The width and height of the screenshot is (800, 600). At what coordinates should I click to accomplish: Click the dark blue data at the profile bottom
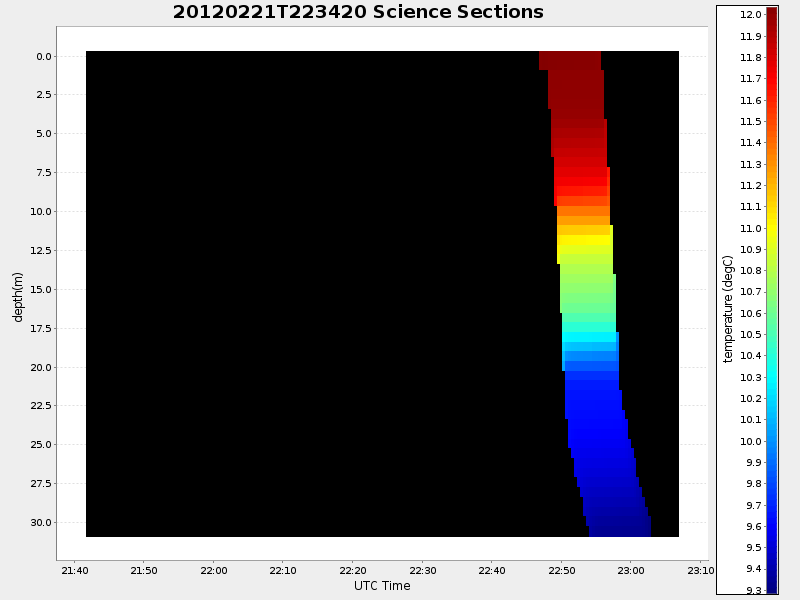[x=620, y=527]
